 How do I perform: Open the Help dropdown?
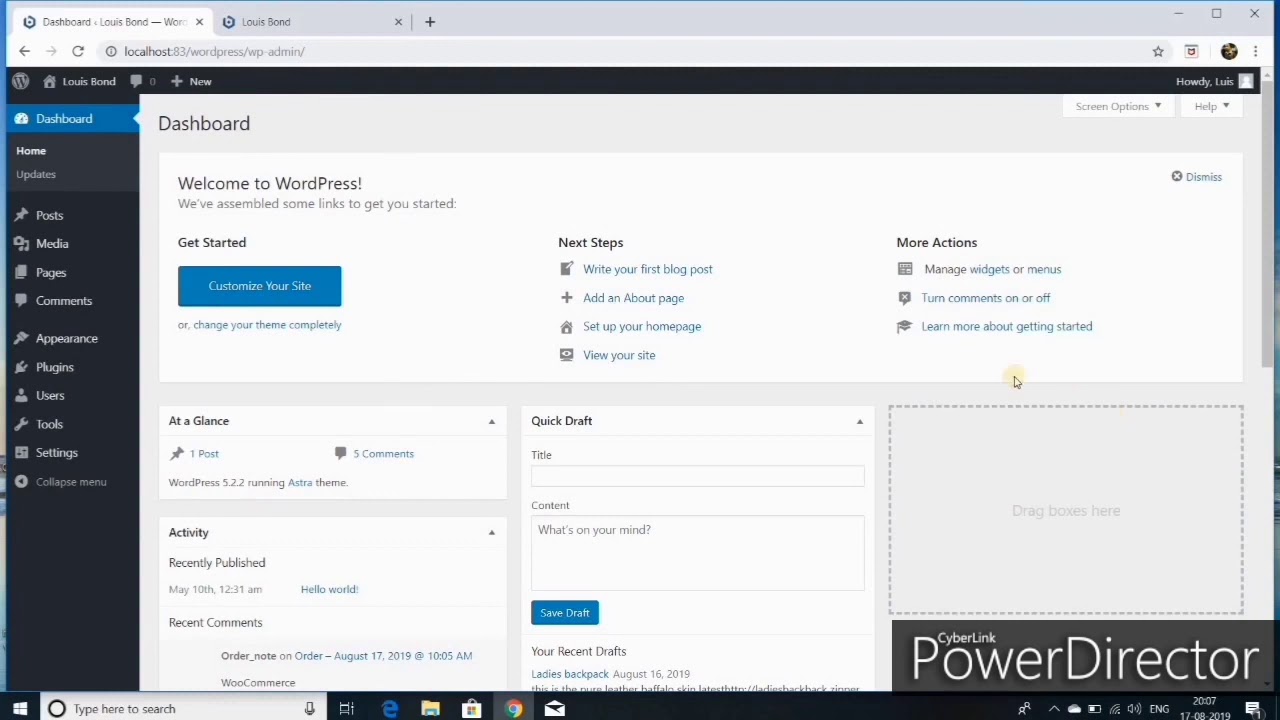tap(1211, 106)
